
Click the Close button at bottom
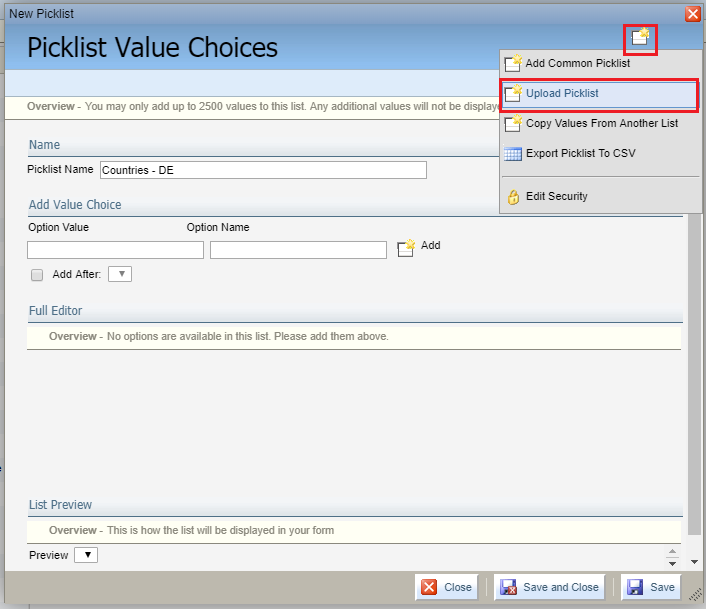click(x=447, y=587)
